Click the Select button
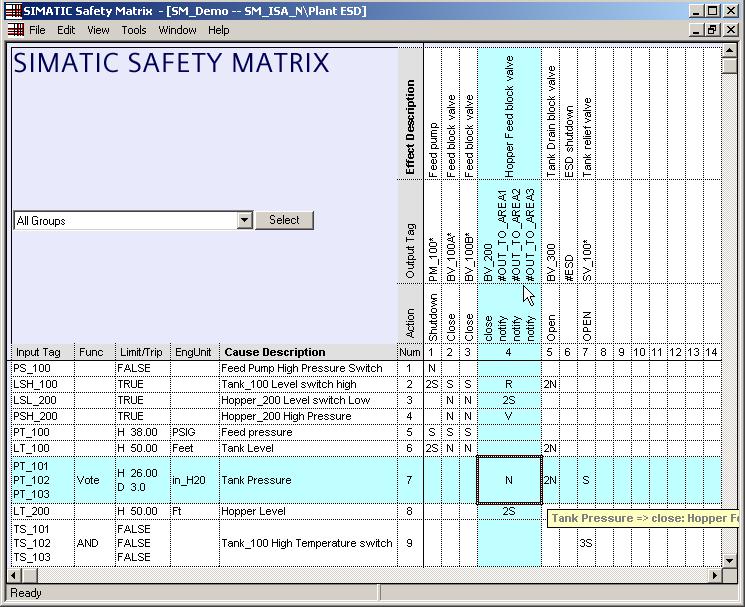 click(x=284, y=220)
